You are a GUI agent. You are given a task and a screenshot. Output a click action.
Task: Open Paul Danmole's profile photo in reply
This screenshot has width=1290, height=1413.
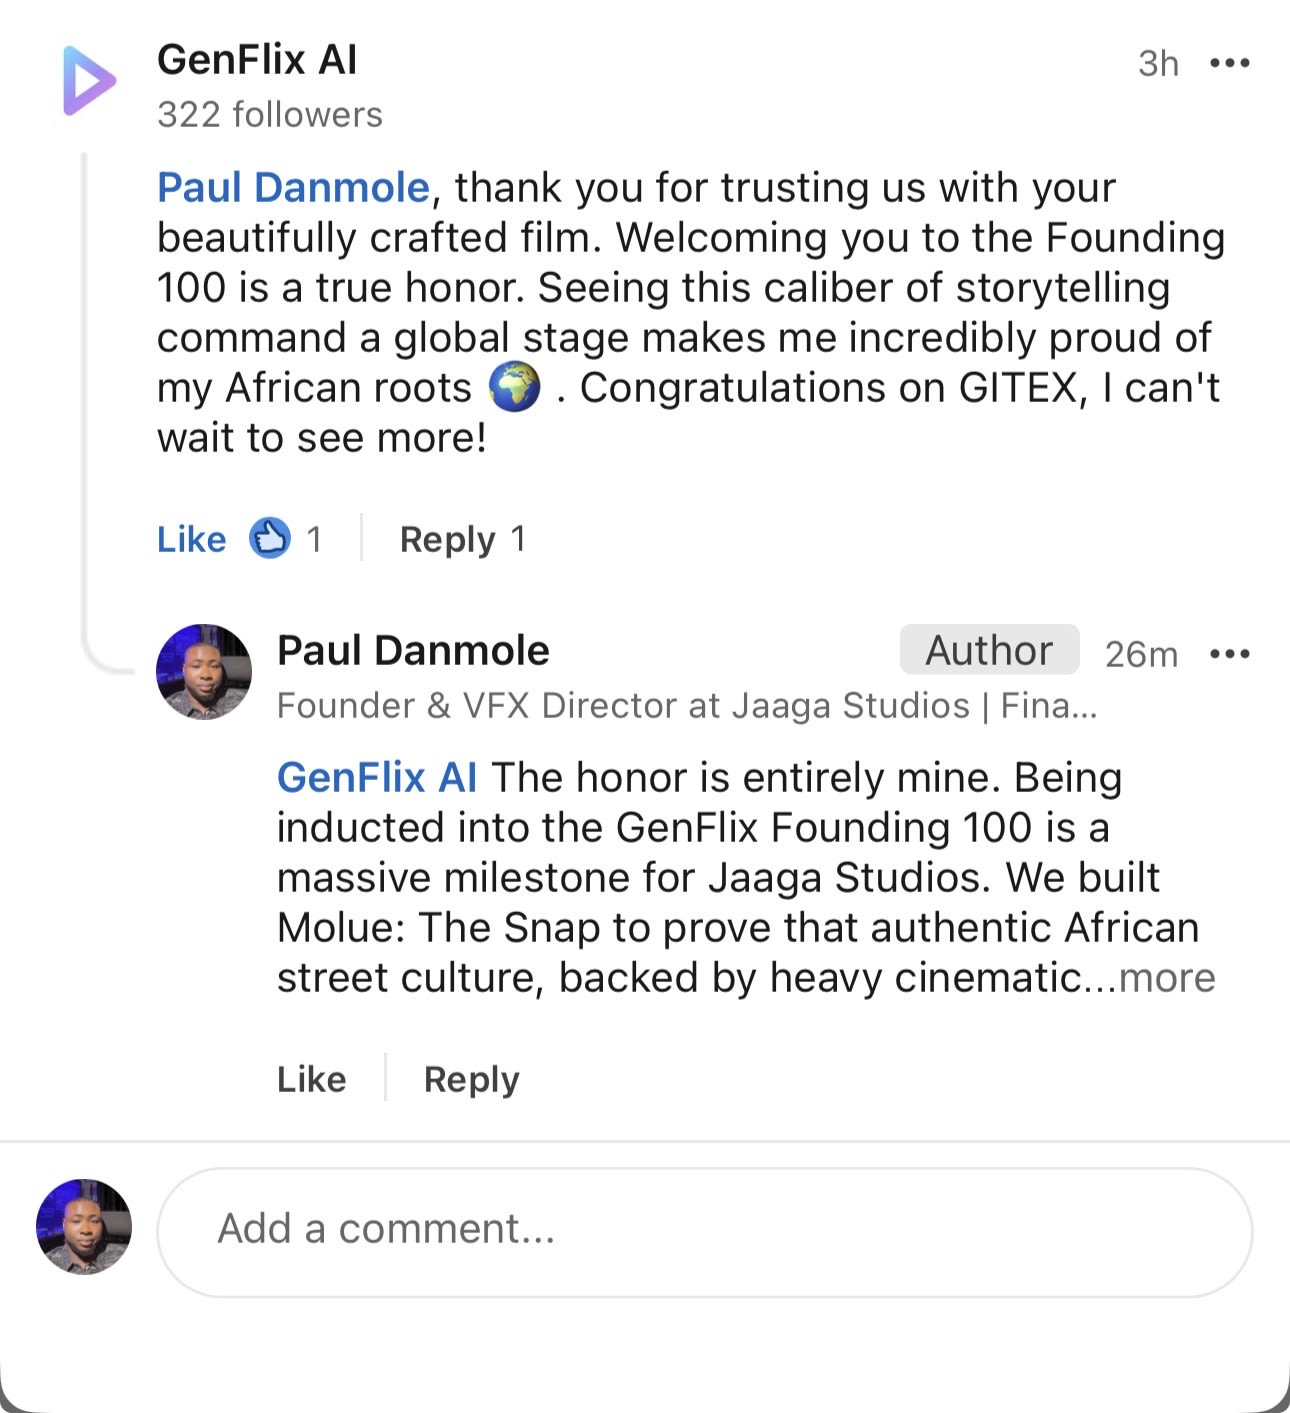pyautogui.click(x=204, y=672)
